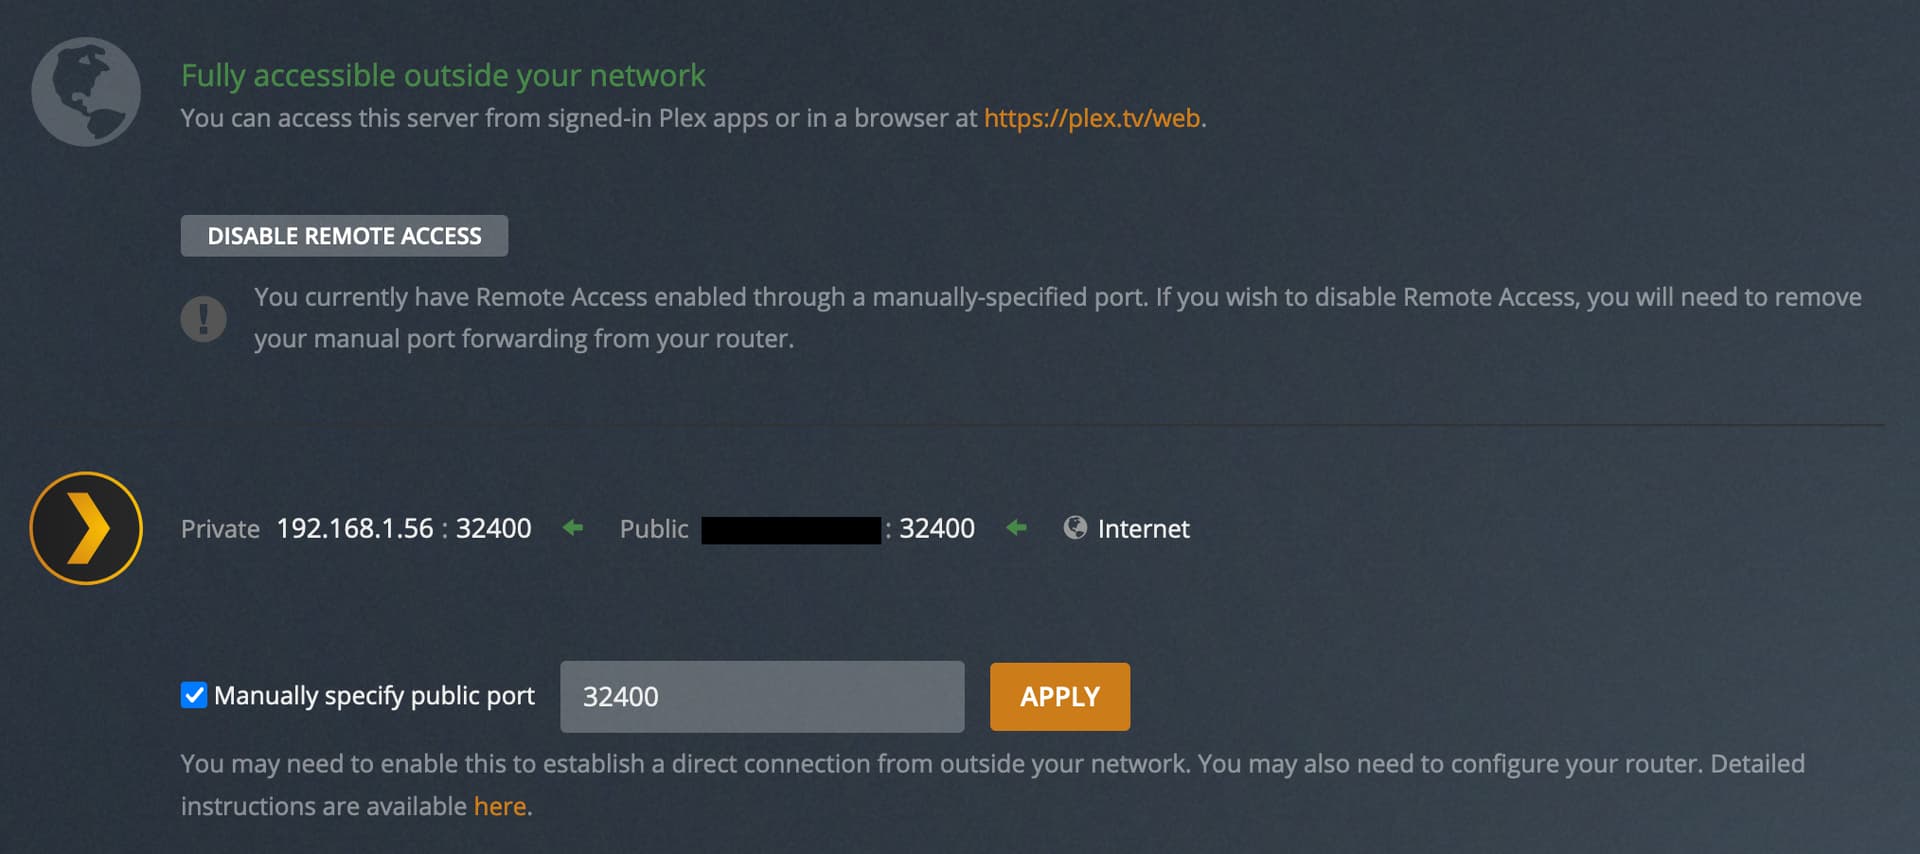This screenshot has height=854, width=1920.
Task: Click the green arrow before the Internet label
Action: tap(1016, 527)
